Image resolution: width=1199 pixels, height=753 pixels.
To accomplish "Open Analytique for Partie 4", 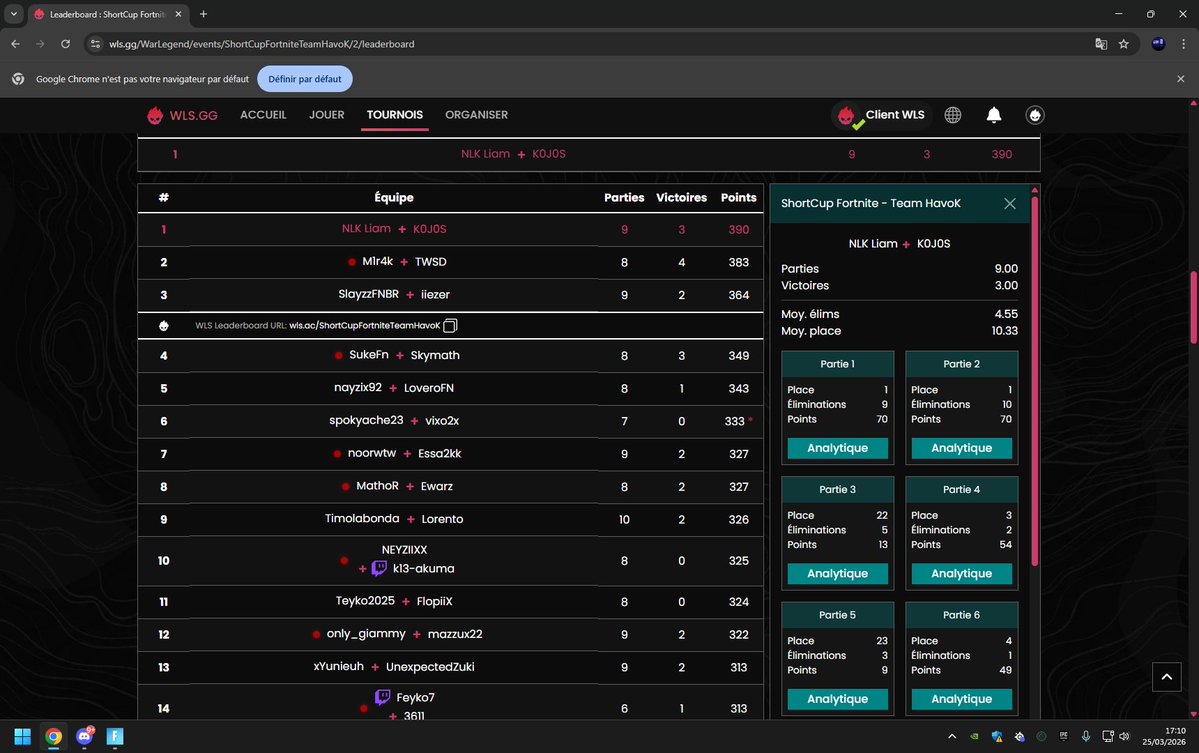I will [x=961, y=573].
